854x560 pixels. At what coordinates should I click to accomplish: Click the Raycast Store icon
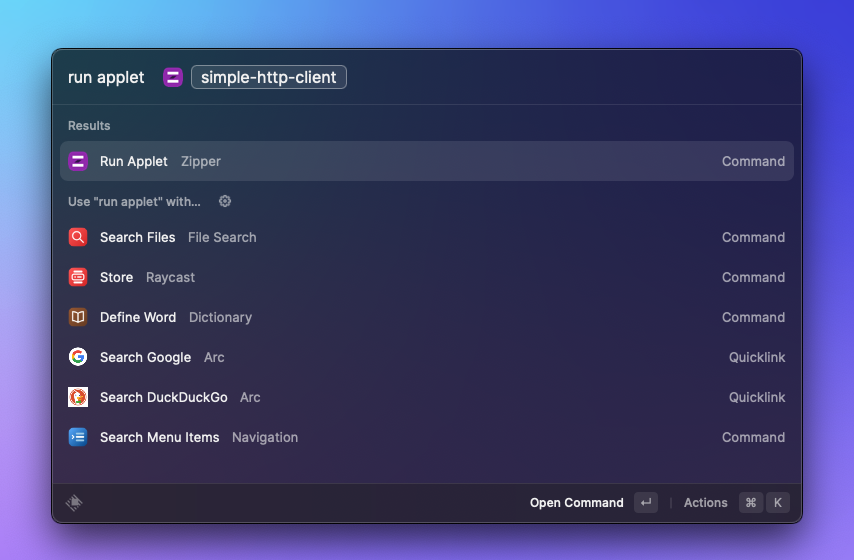(78, 277)
